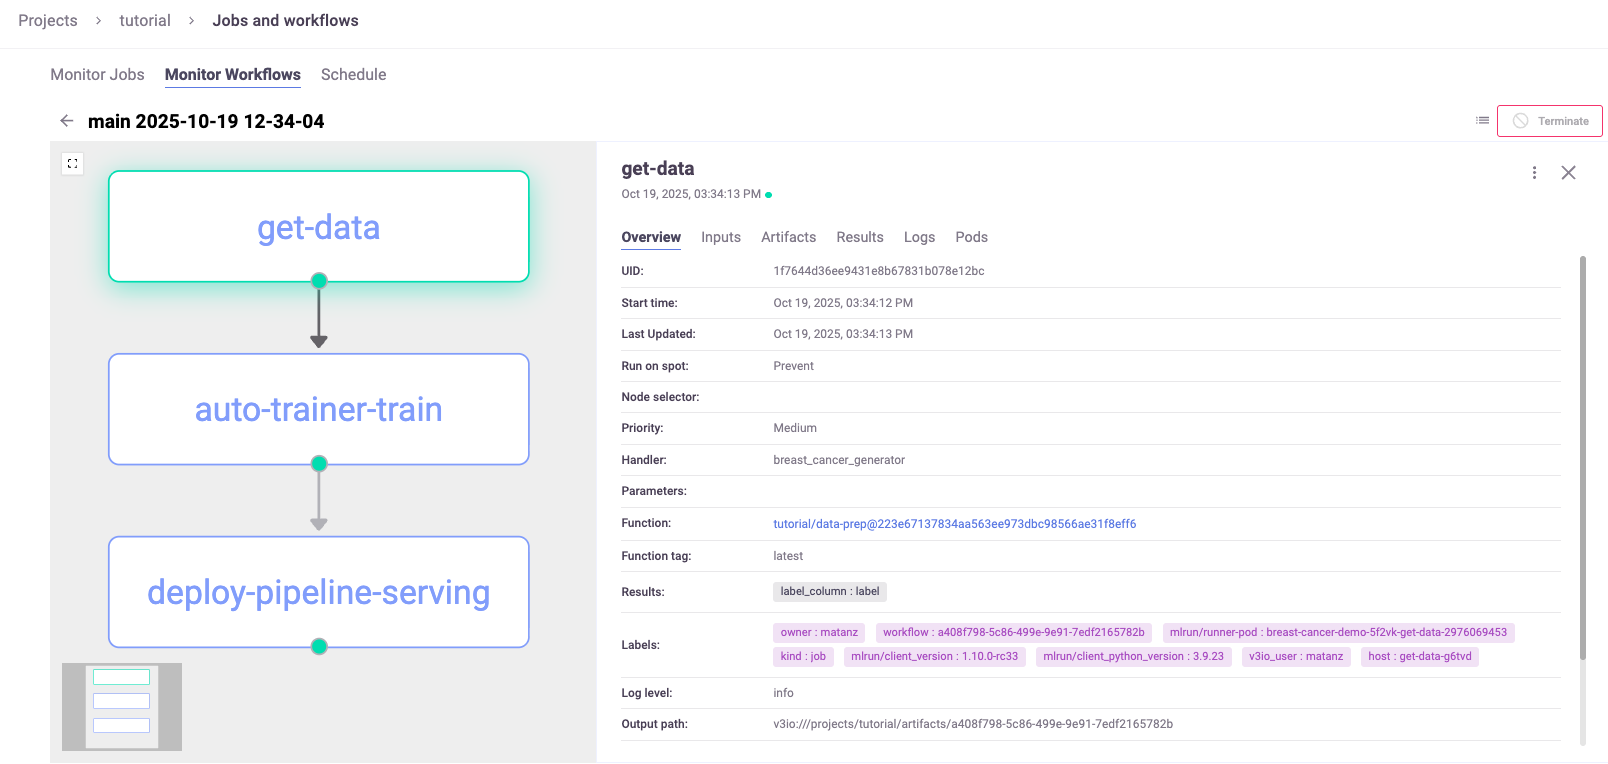Switch to the Artifacts tab

tap(788, 237)
